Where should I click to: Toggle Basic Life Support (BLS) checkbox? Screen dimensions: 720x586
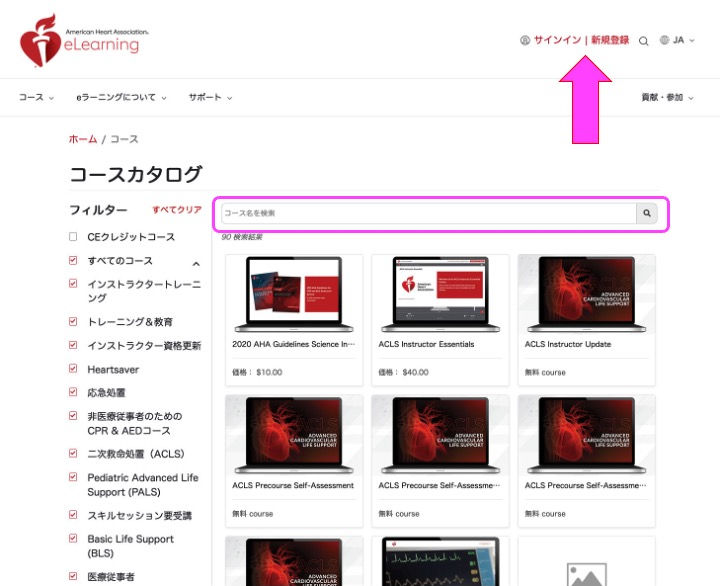(73, 538)
